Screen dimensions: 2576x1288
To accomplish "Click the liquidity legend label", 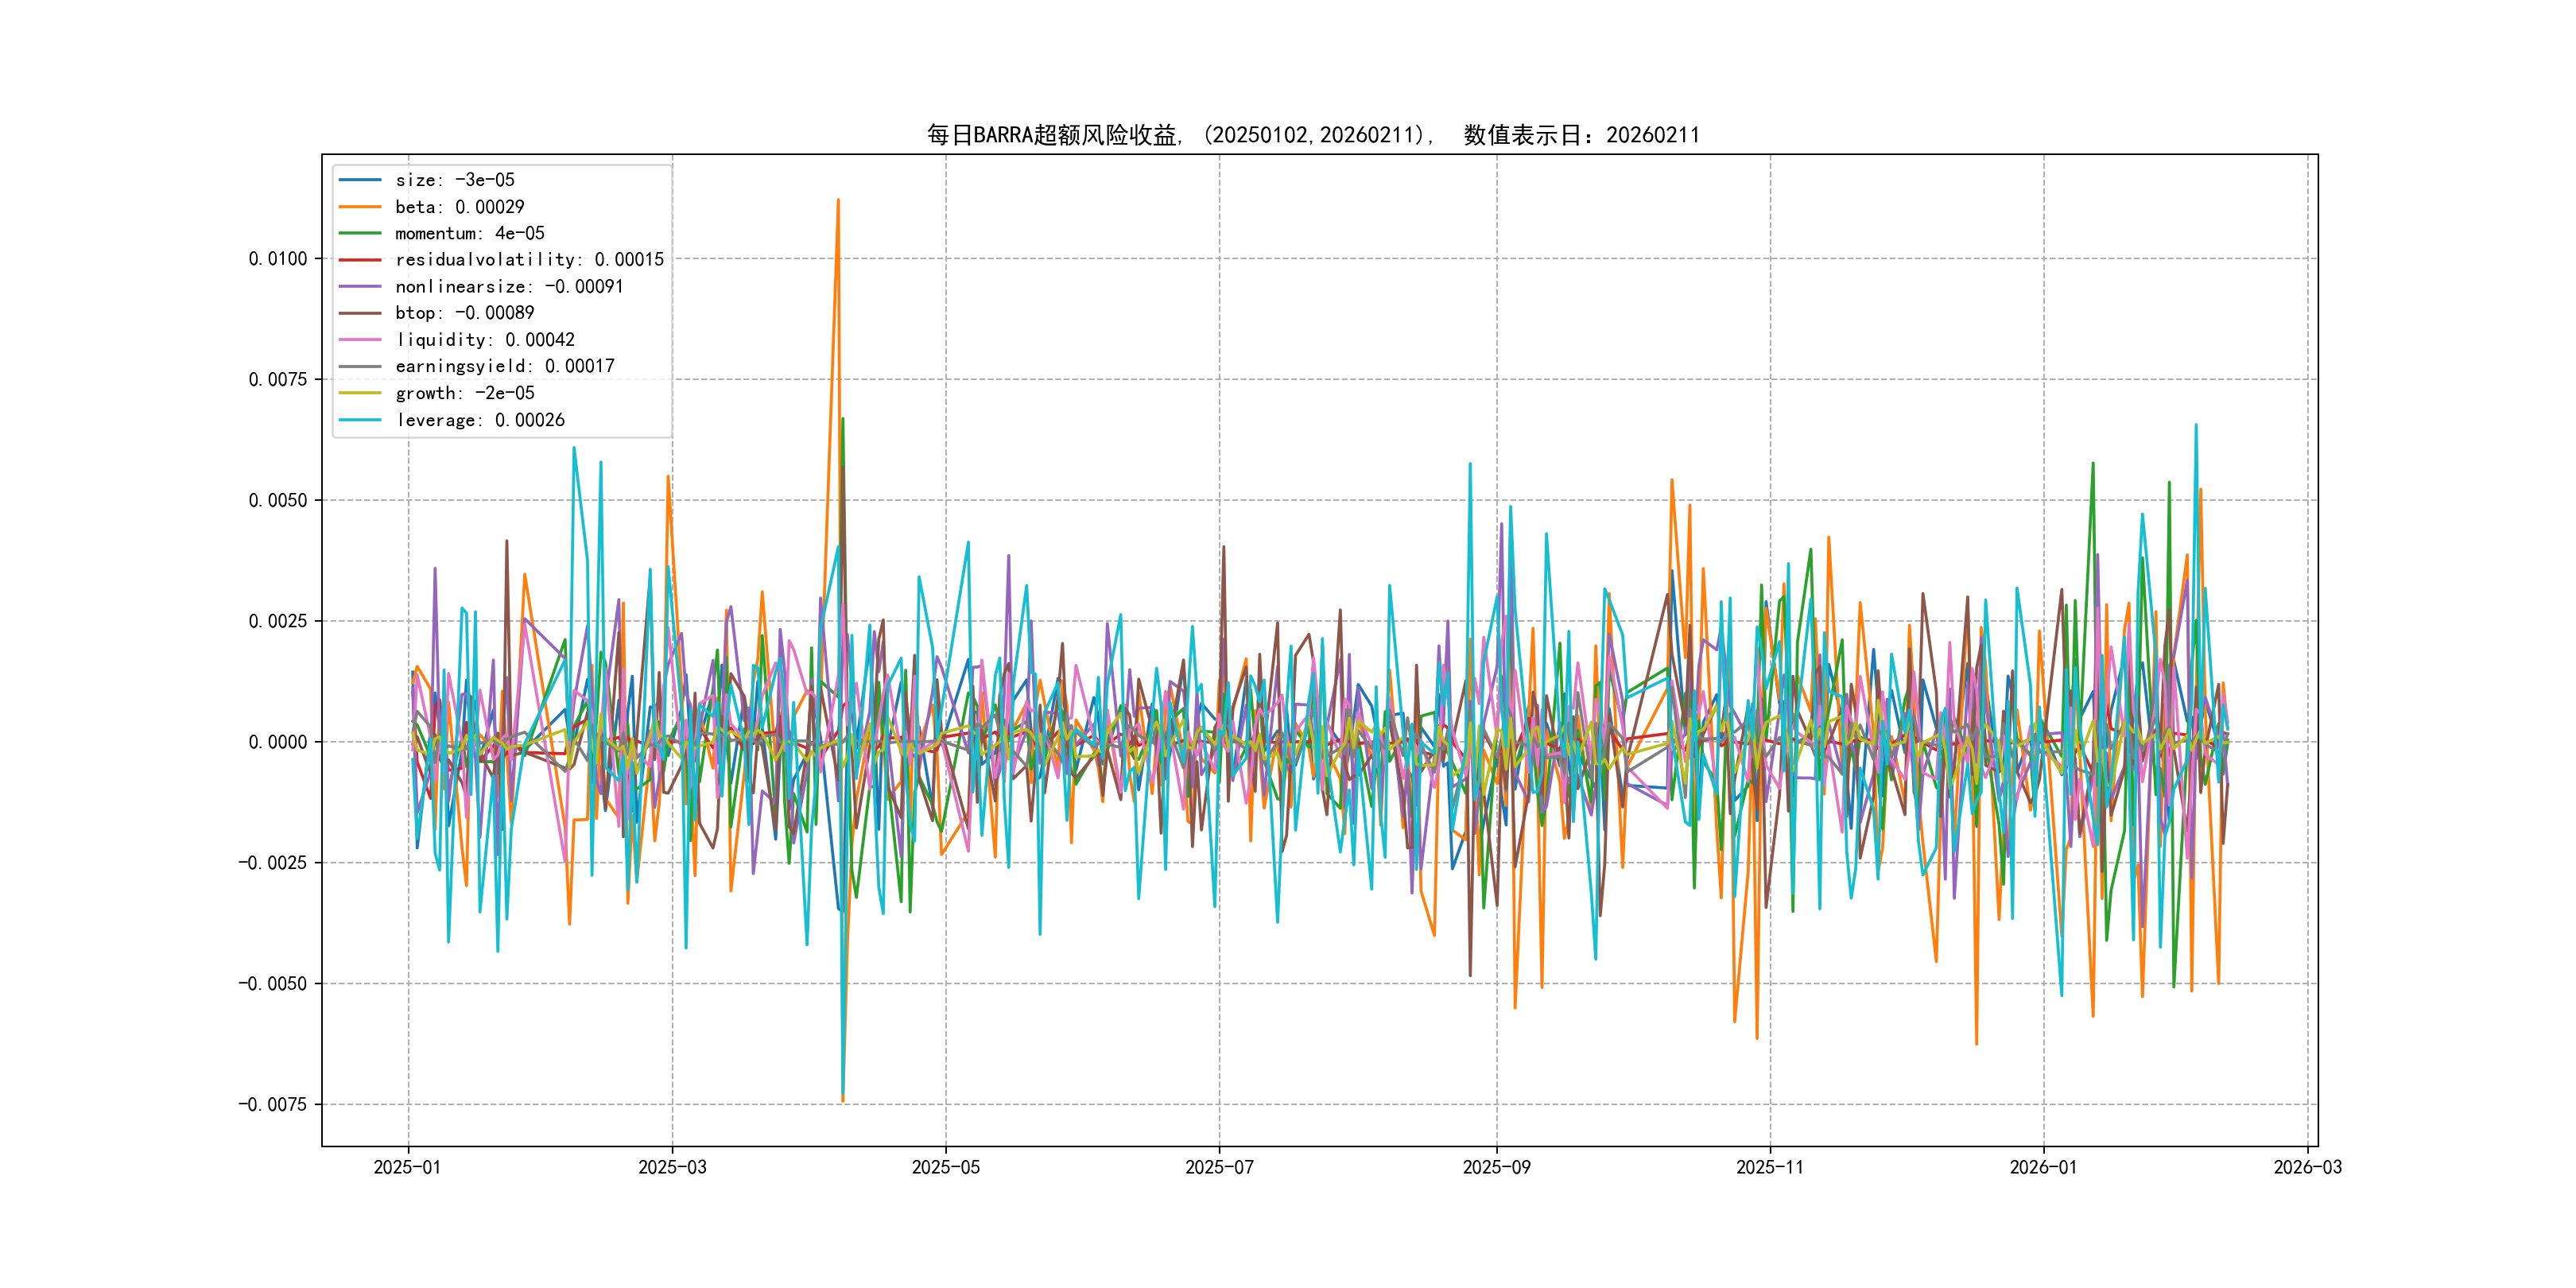I will 485,340.
